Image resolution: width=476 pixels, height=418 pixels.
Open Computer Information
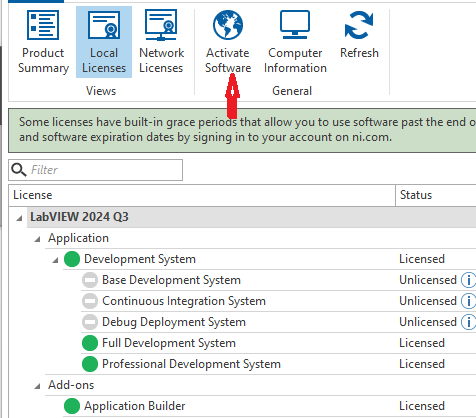point(295,42)
